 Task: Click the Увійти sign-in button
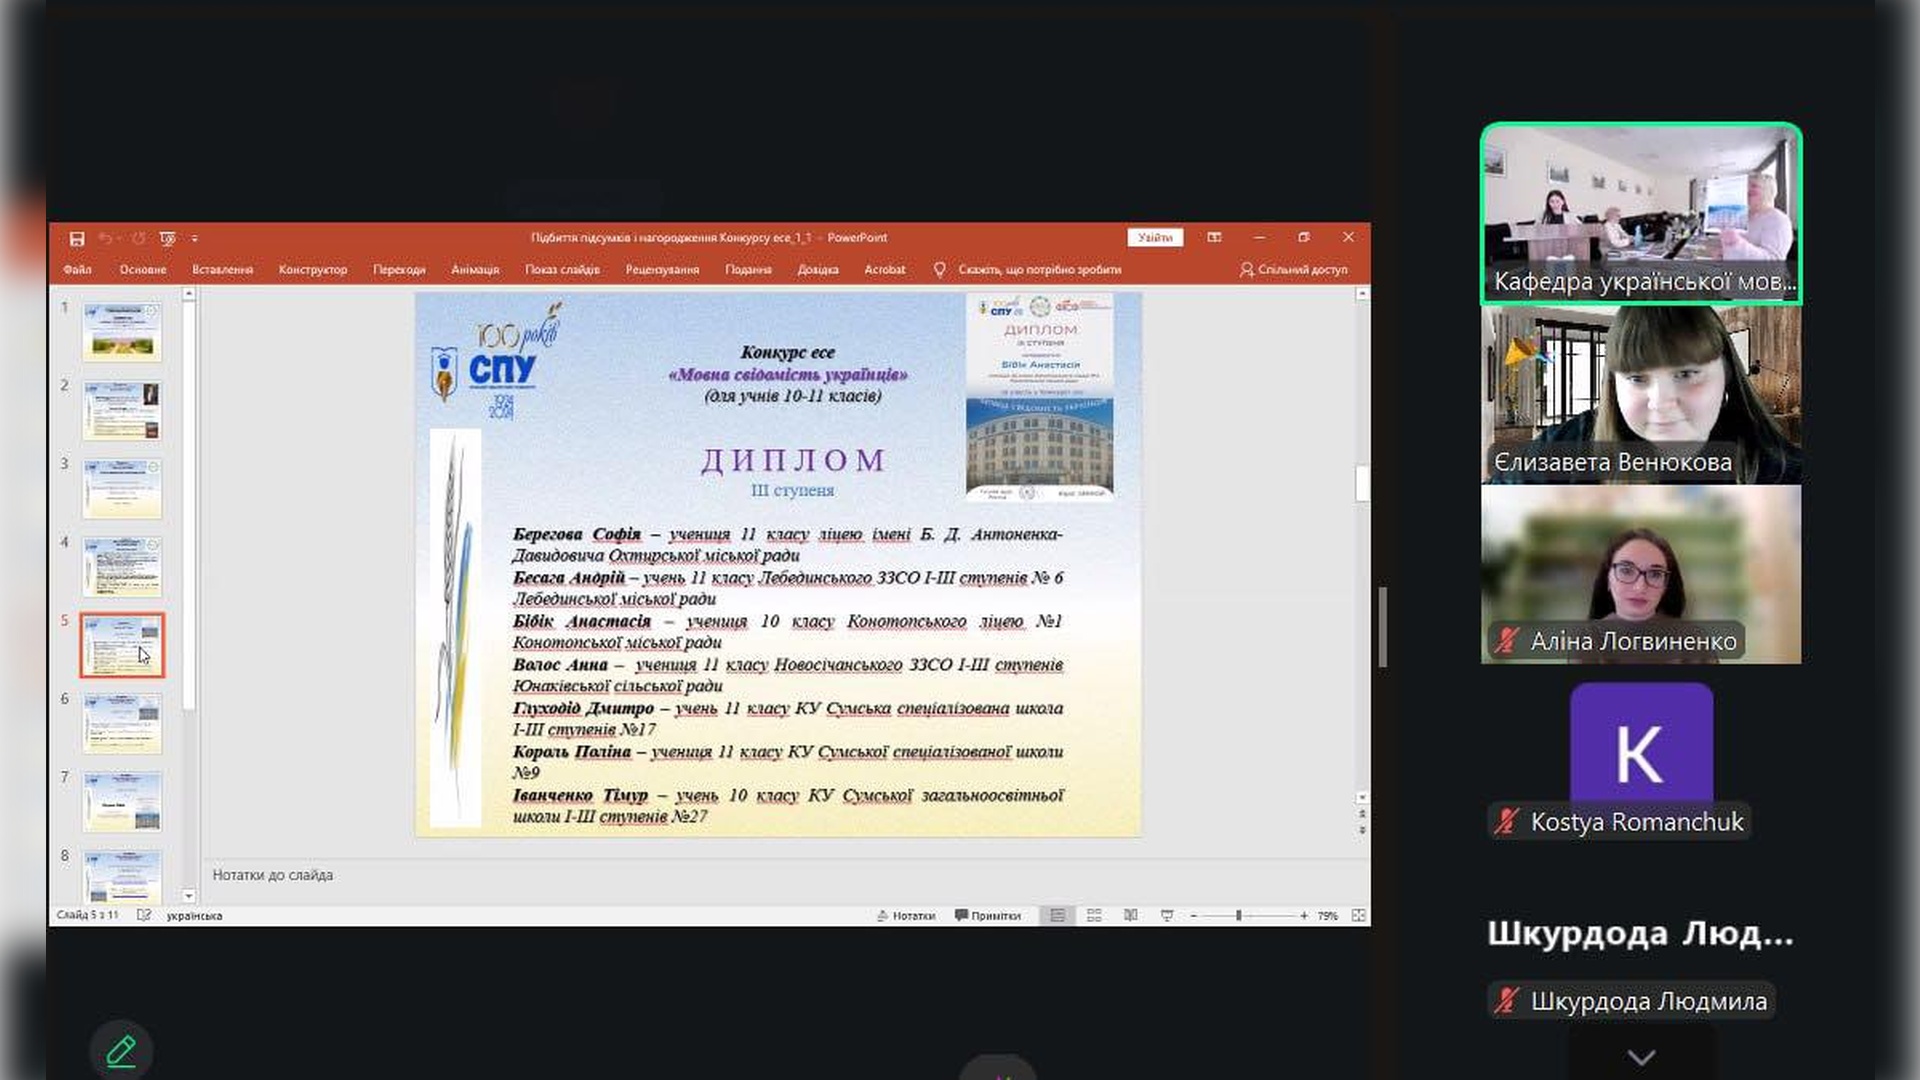[1155, 238]
